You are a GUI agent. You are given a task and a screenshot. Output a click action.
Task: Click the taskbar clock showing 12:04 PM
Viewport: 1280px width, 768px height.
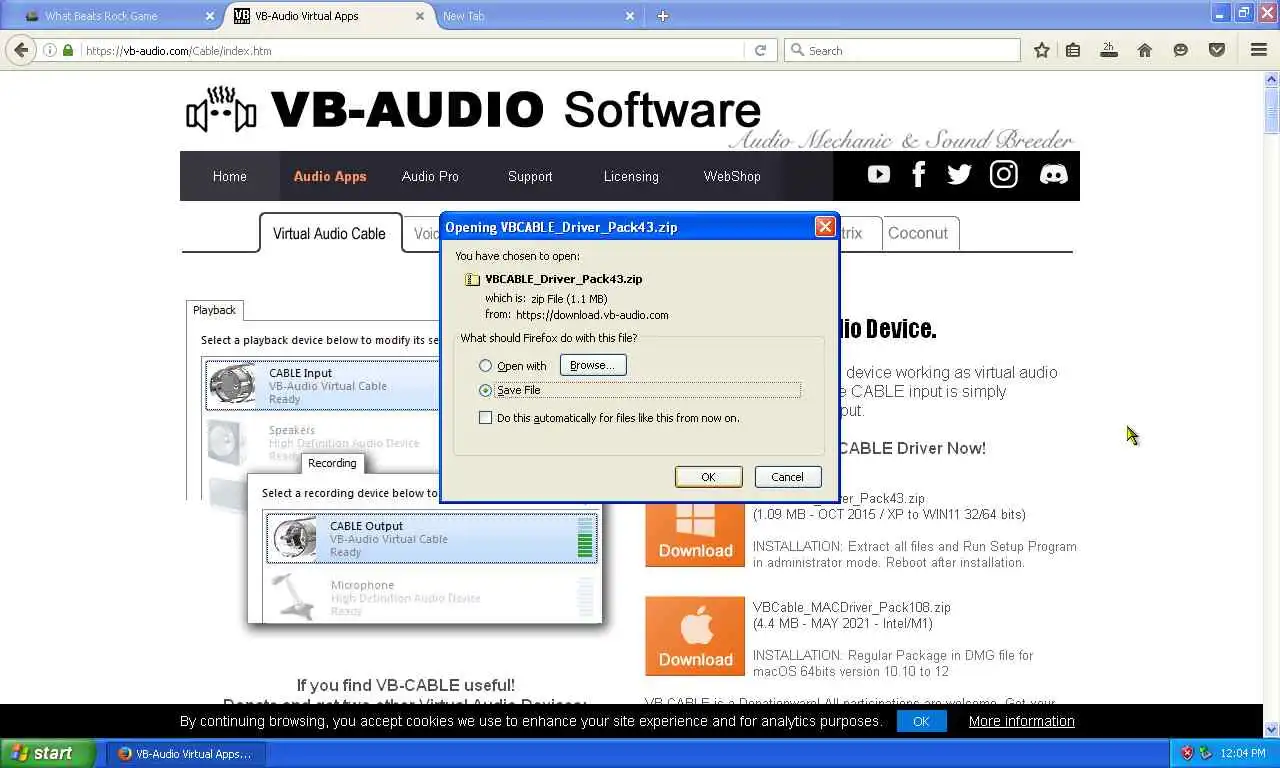[x=1242, y=753]
